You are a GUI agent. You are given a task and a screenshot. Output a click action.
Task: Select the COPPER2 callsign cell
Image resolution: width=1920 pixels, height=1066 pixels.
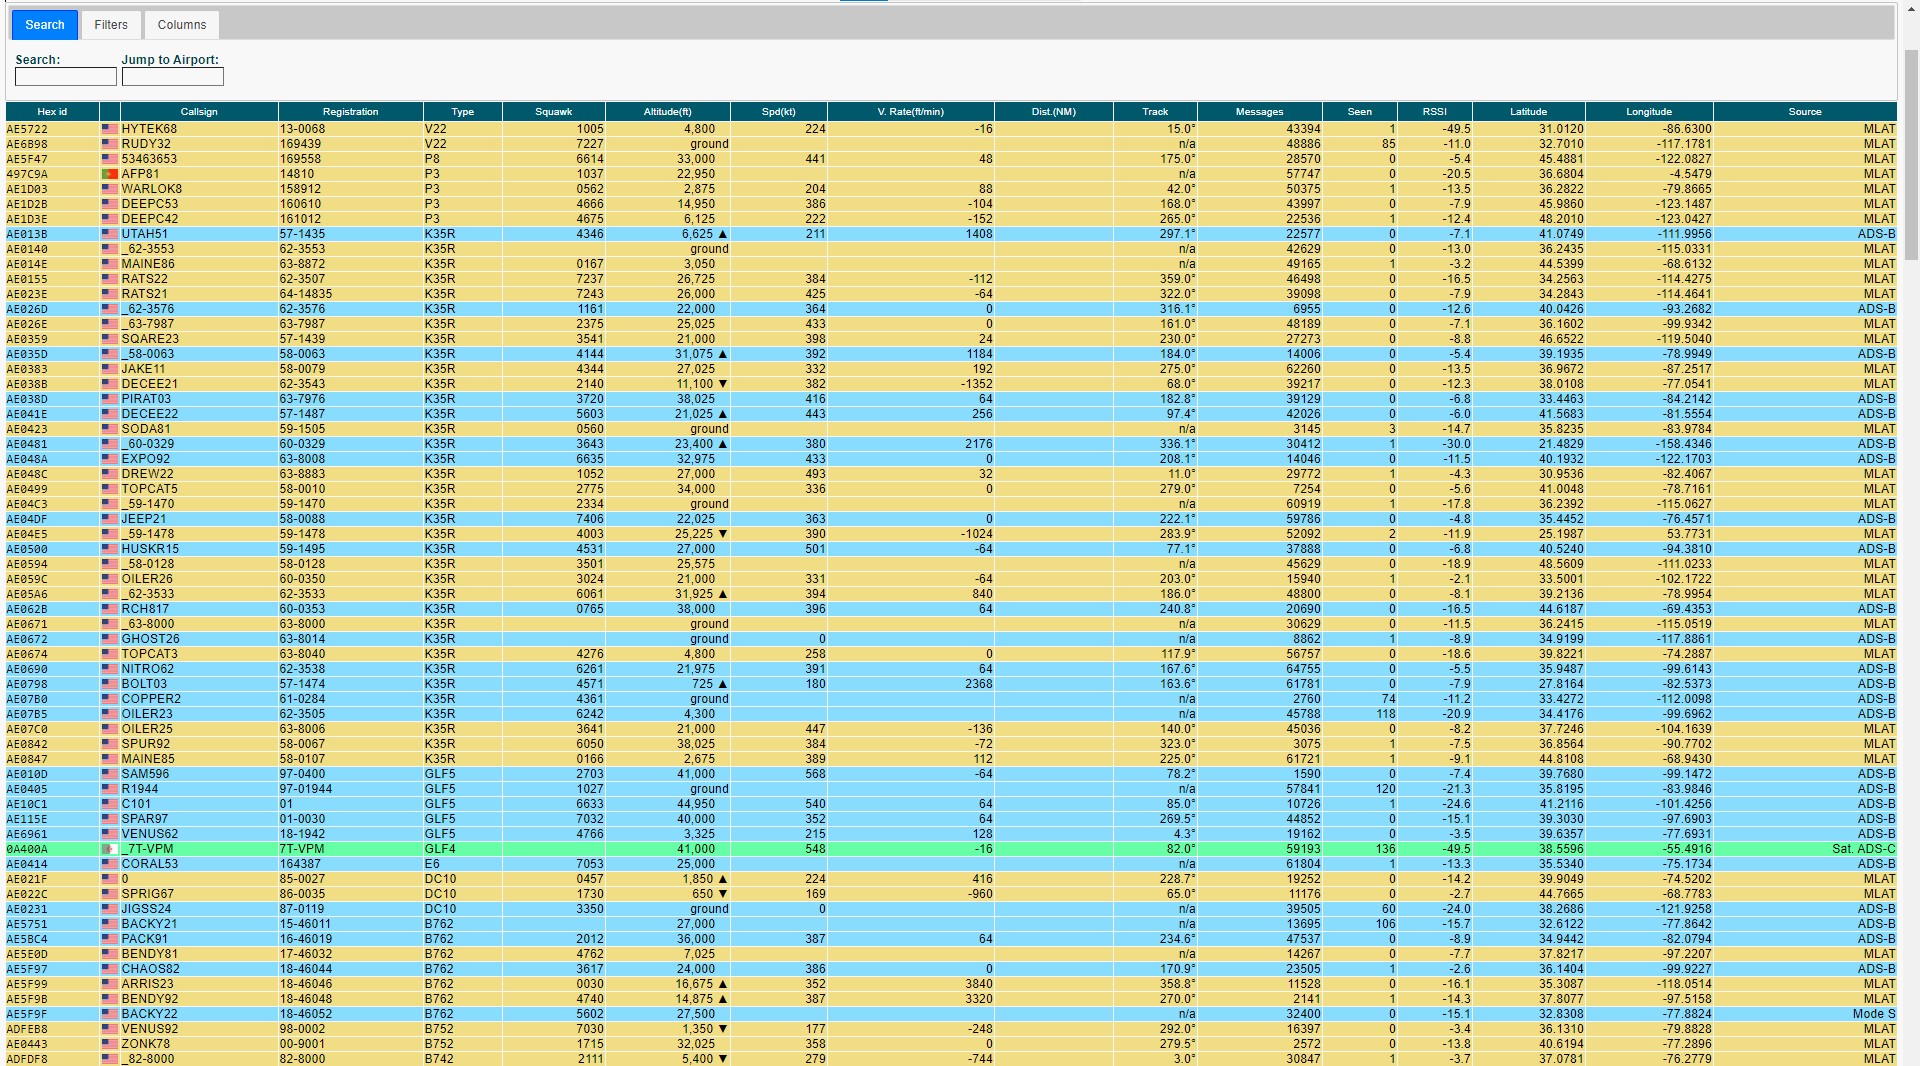tap(199, 699)
